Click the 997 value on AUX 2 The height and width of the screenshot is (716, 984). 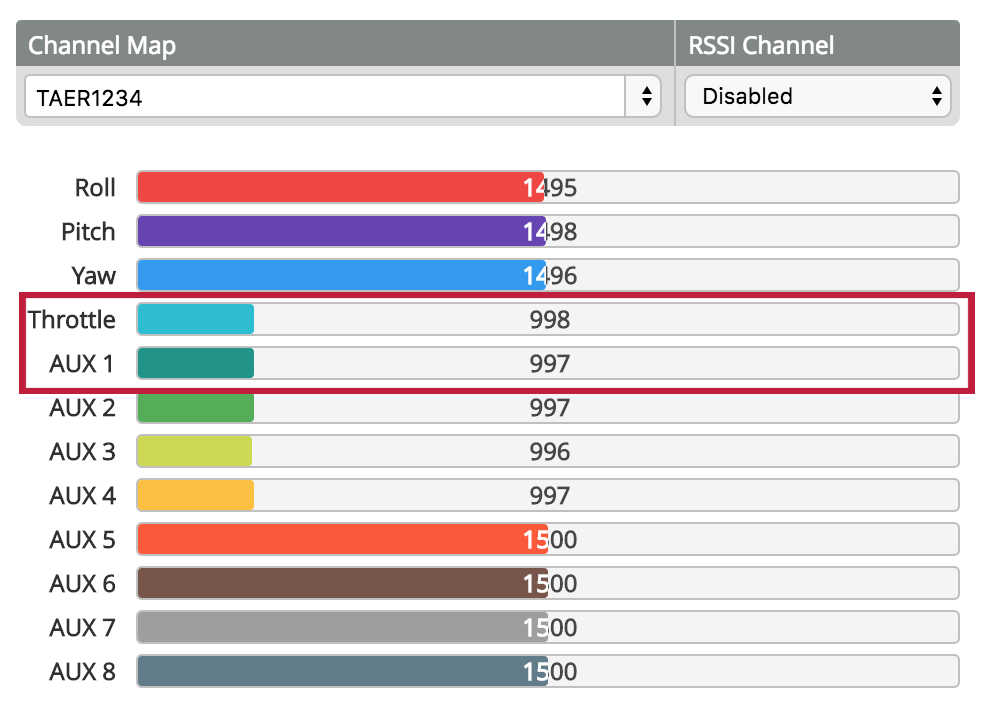(x=549, y=408)
